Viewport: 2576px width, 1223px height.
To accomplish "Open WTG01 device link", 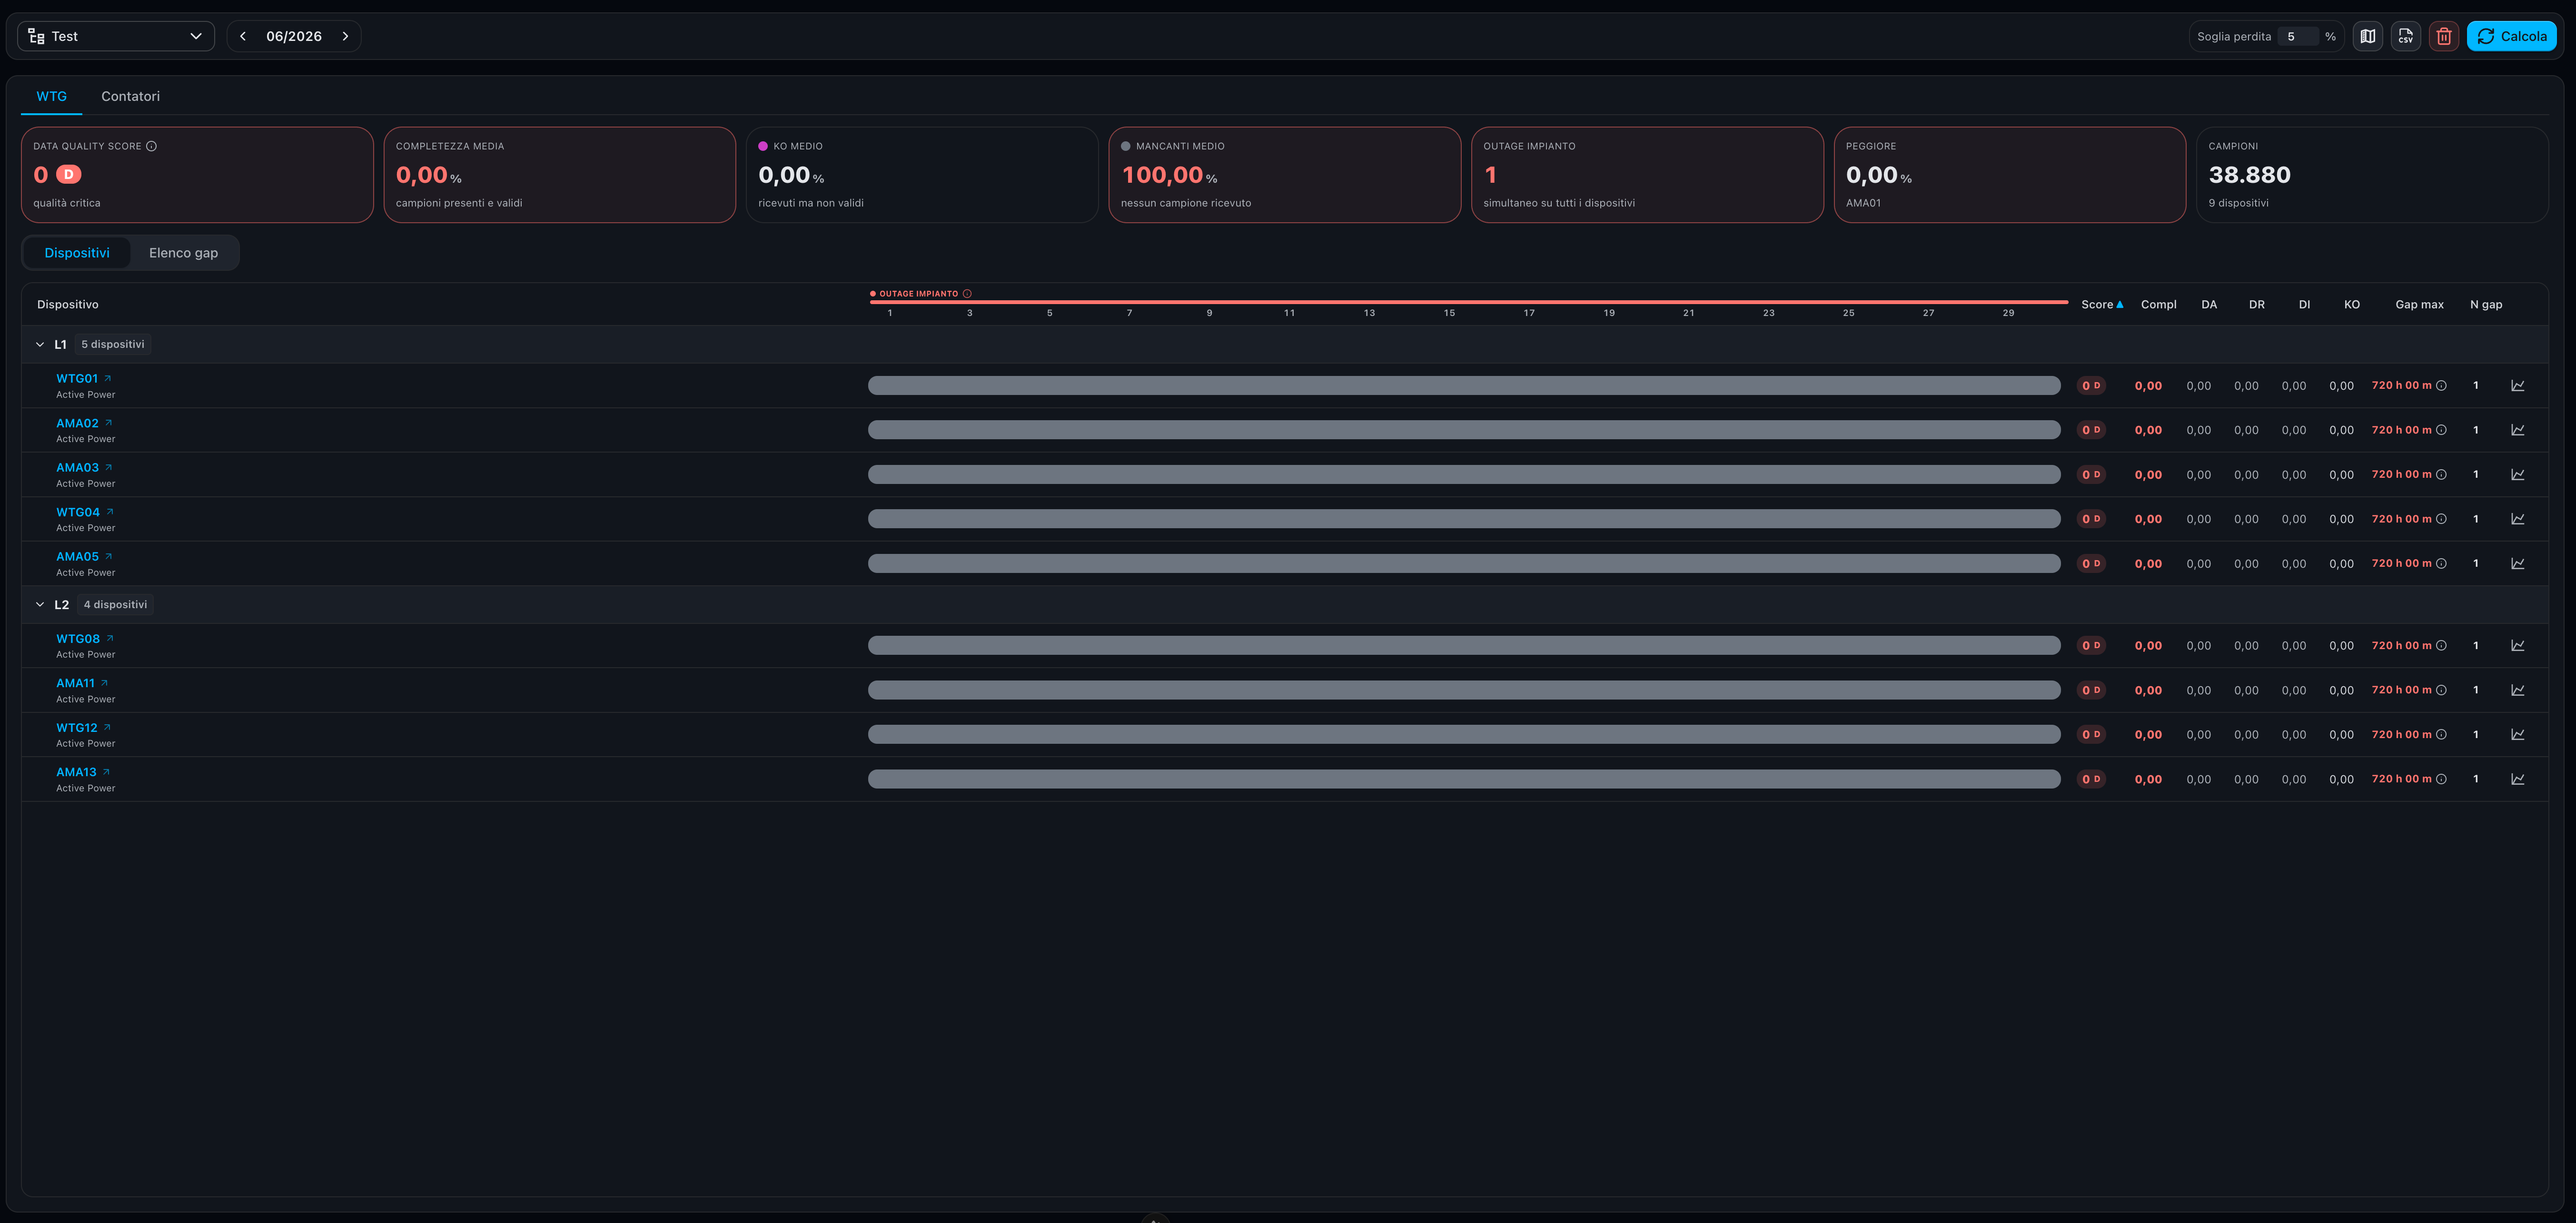I will coord(83,378).
